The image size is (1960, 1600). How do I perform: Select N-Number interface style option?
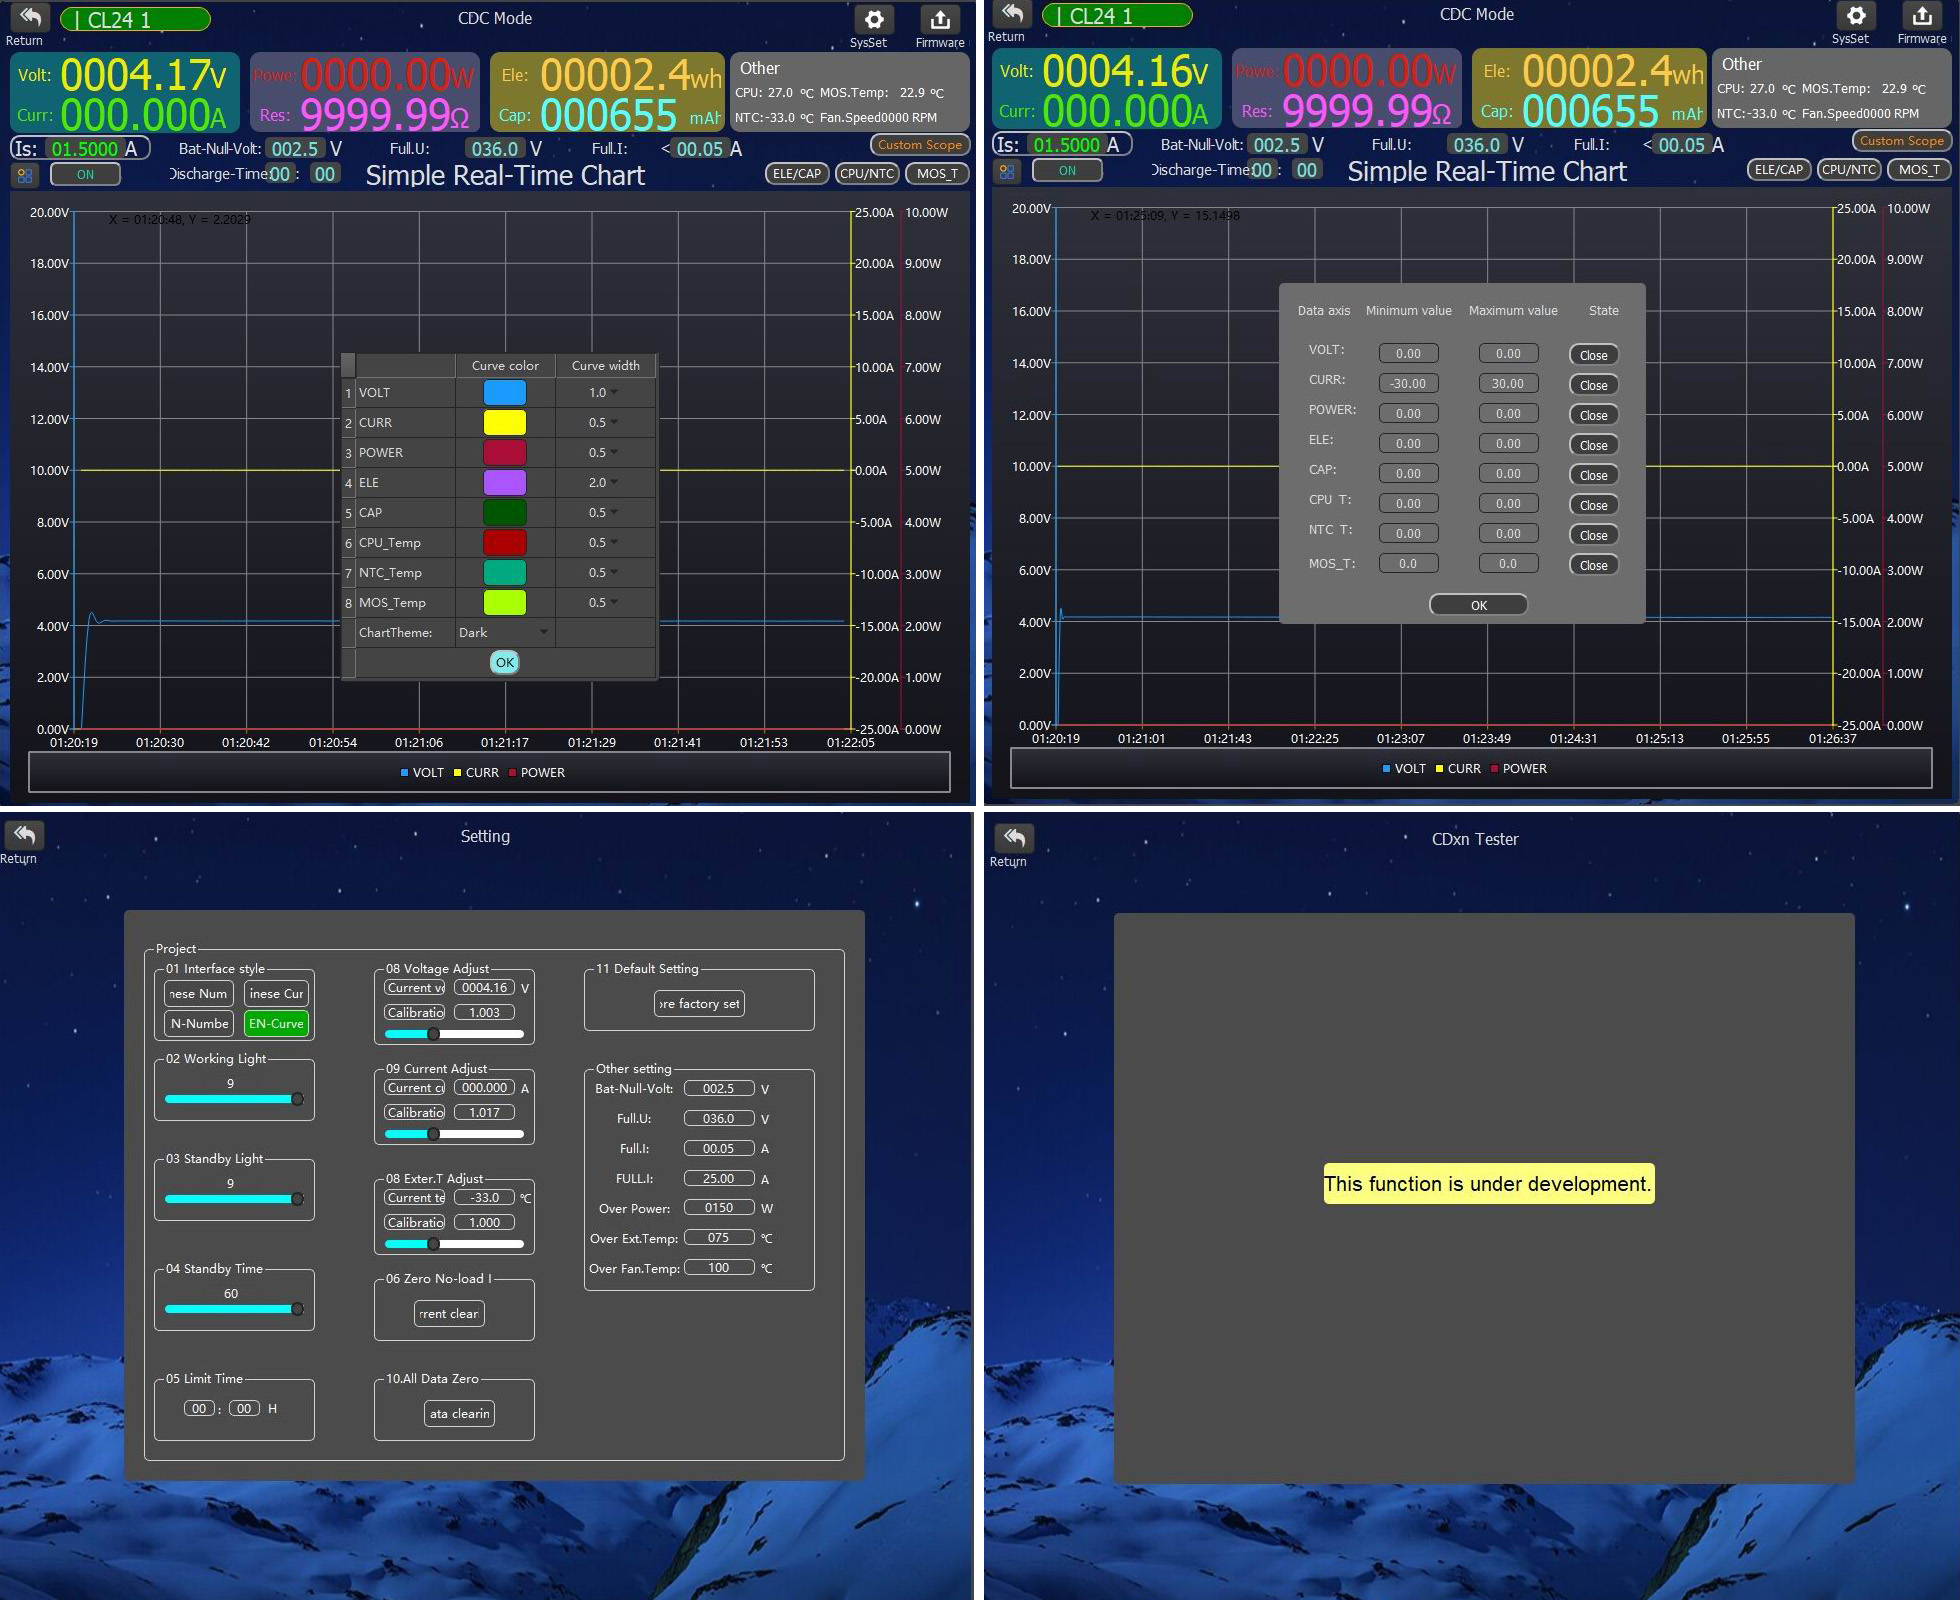[x=199, y=1023]
